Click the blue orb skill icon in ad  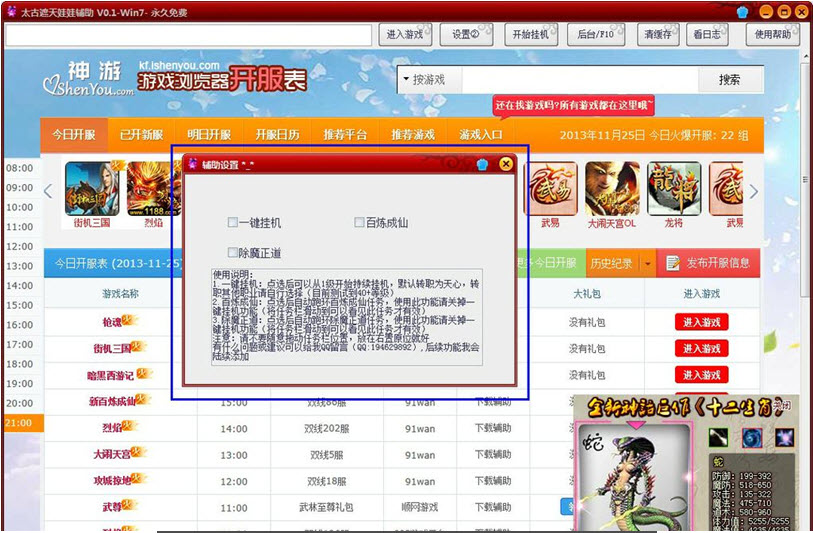coord(751,438)
